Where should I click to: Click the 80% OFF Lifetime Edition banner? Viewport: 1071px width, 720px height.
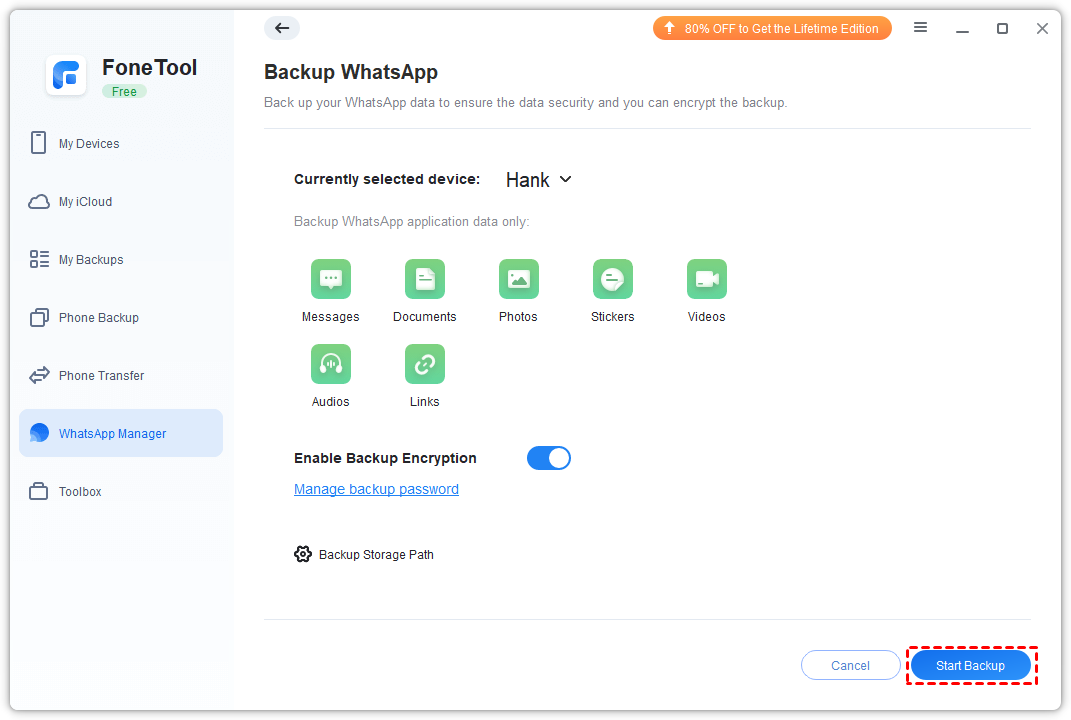(x=771, y=28)
